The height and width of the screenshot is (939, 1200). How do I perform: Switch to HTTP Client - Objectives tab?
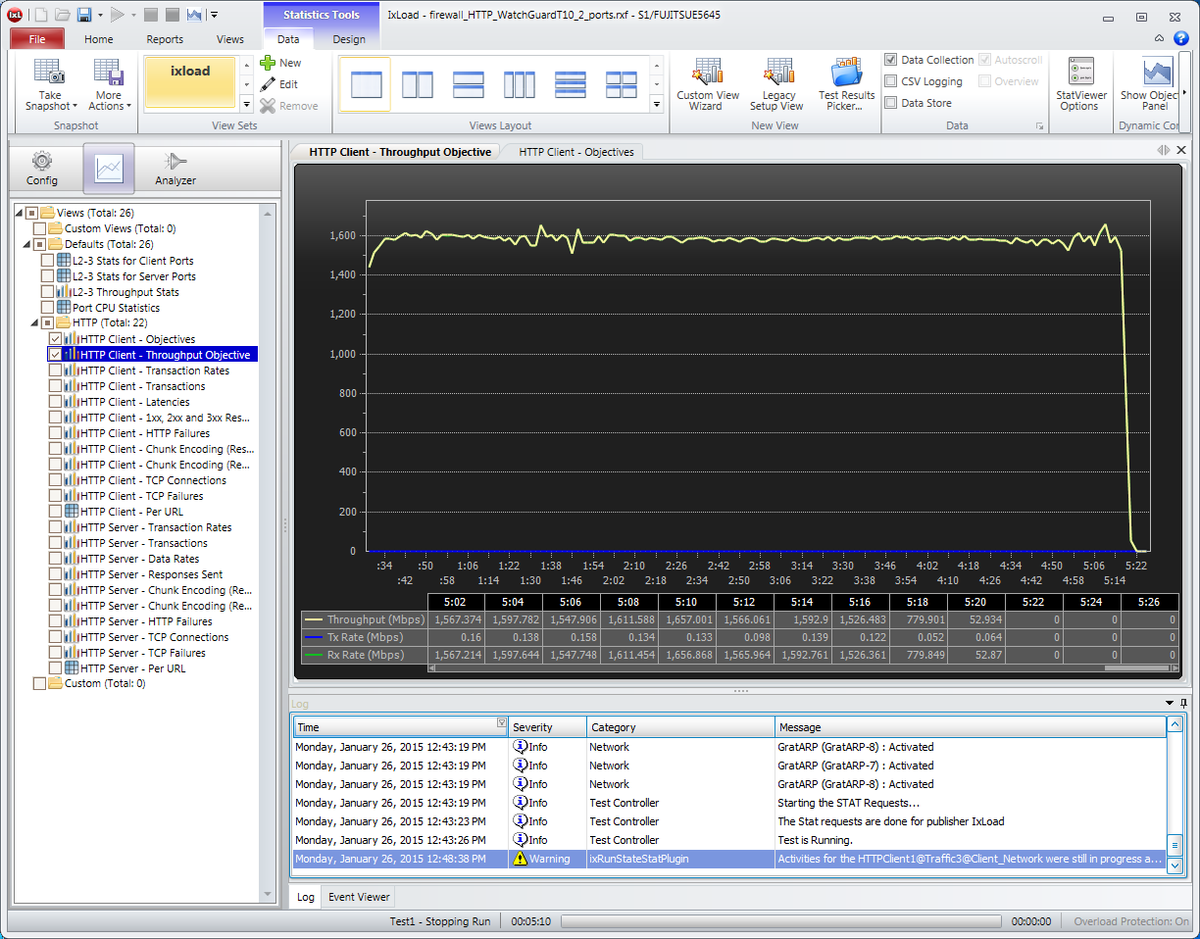point(576,152)
